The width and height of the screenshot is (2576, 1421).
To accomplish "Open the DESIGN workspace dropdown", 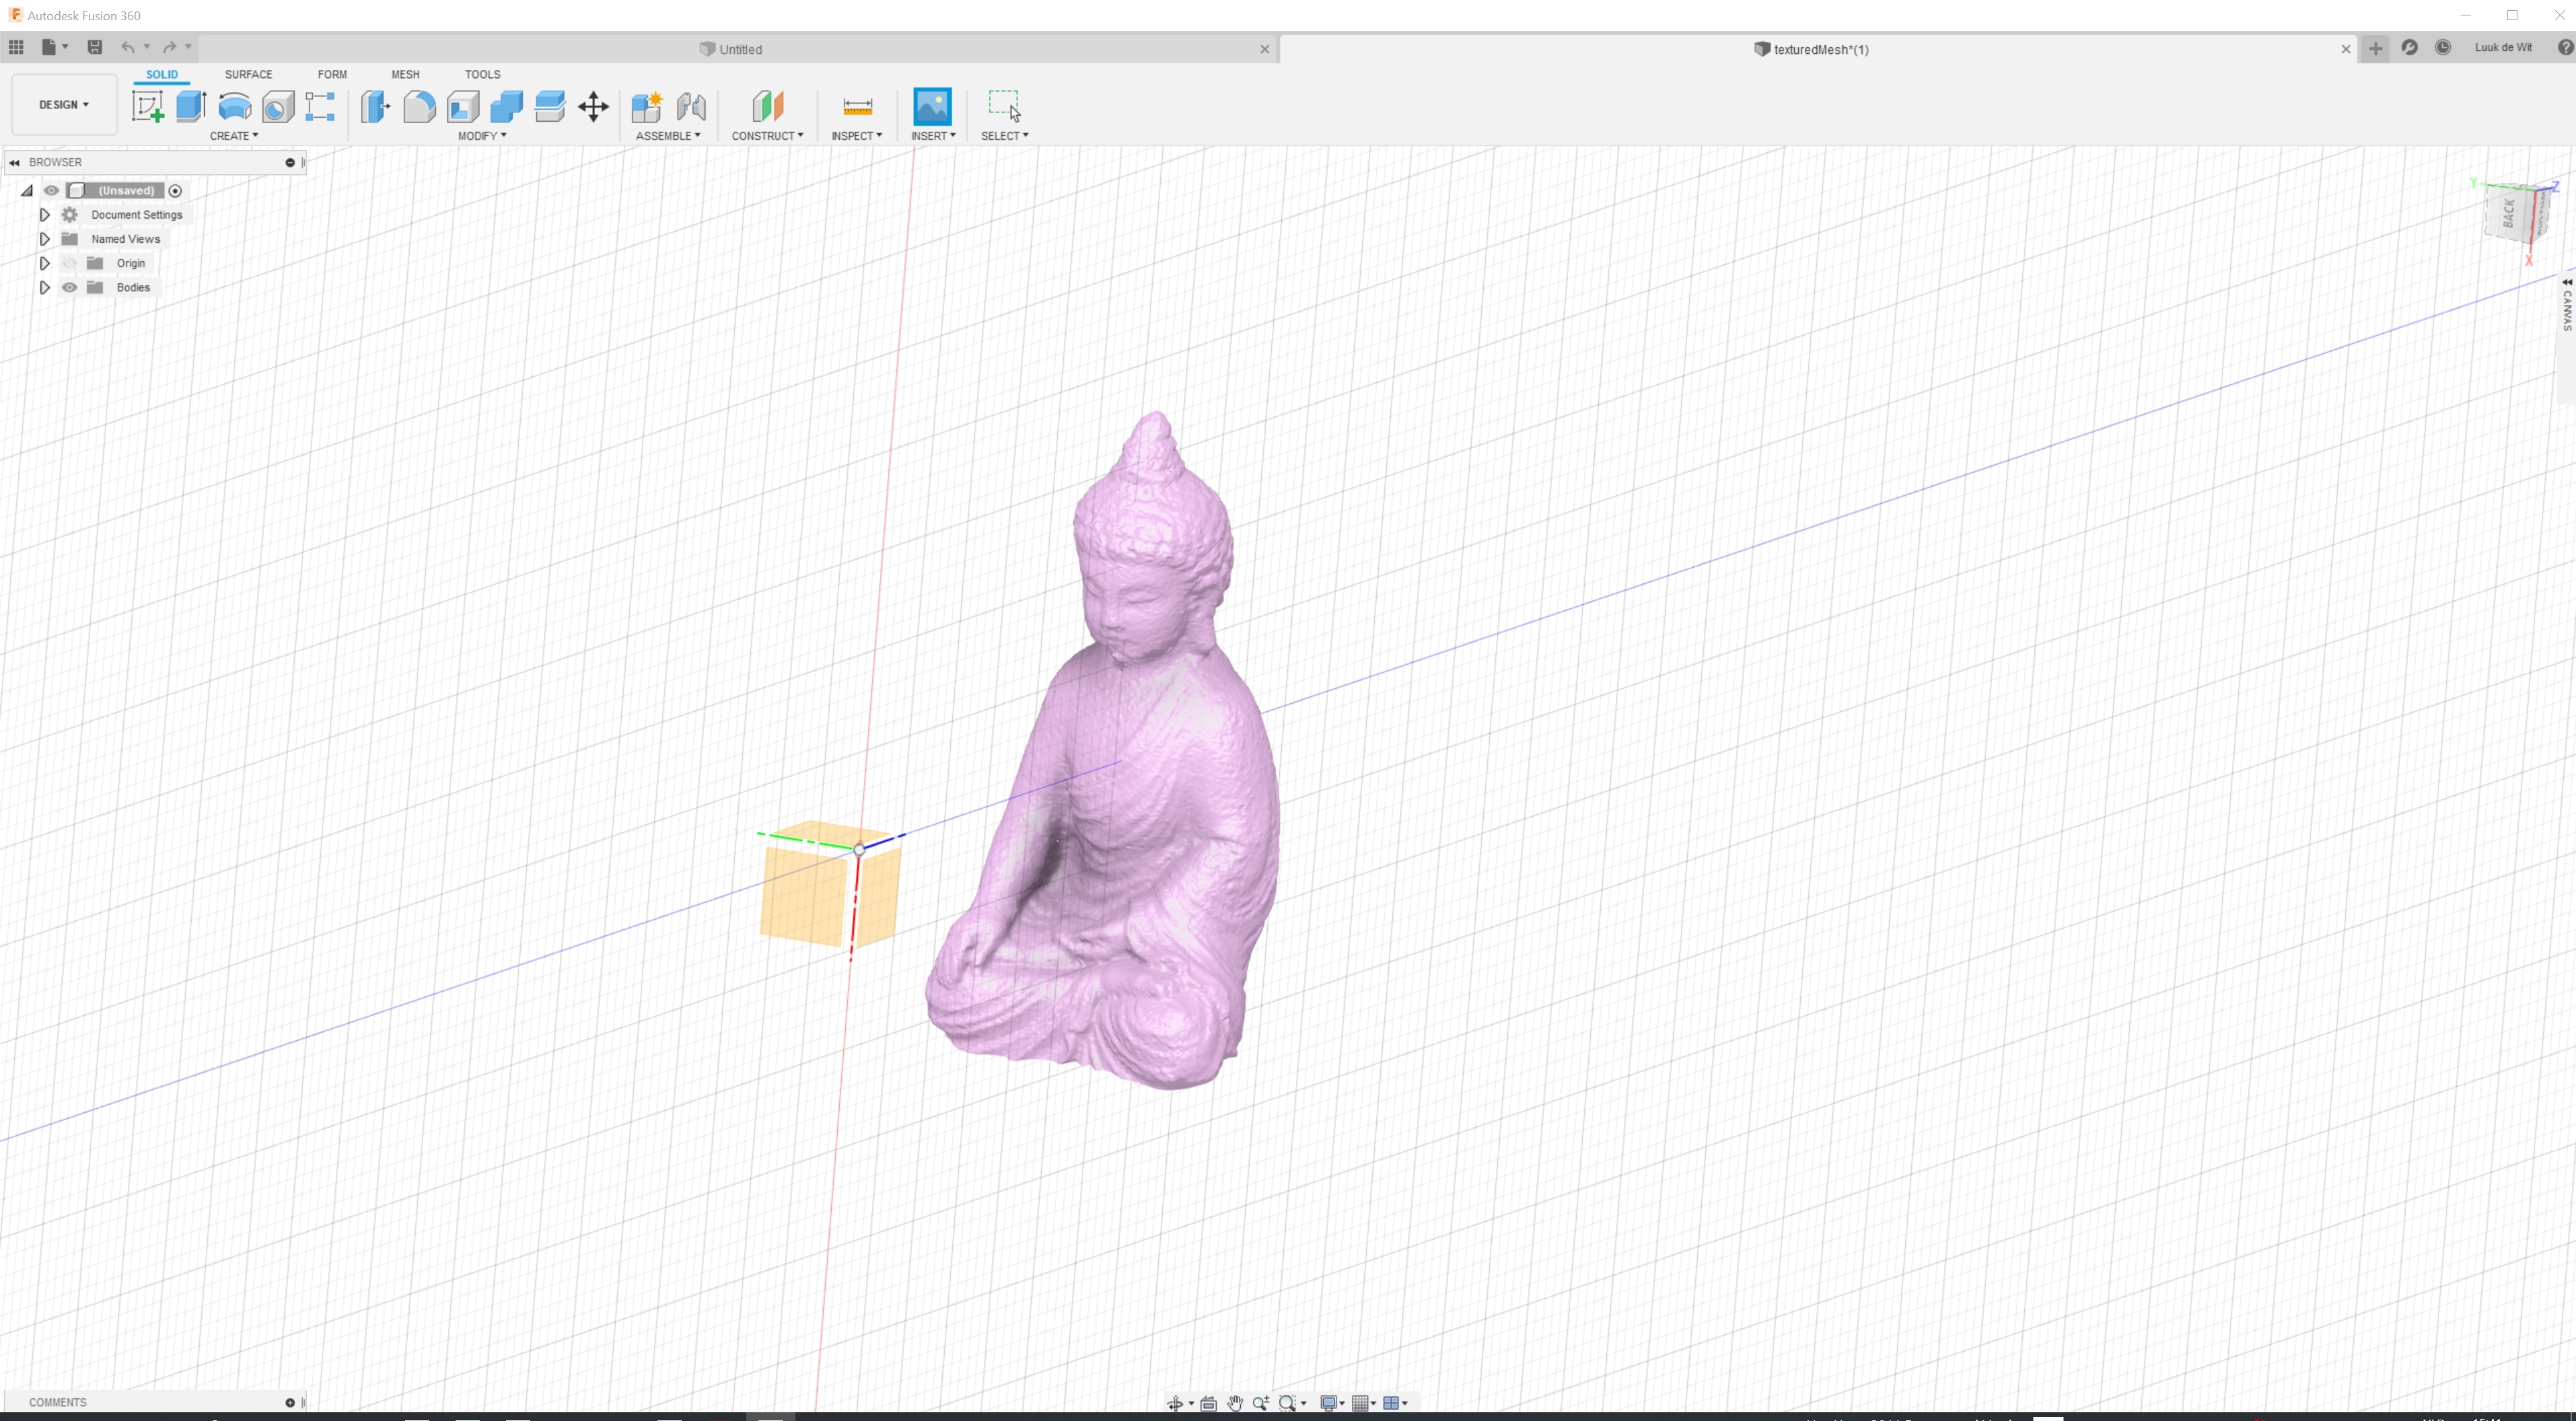I will tap(64, 105).
